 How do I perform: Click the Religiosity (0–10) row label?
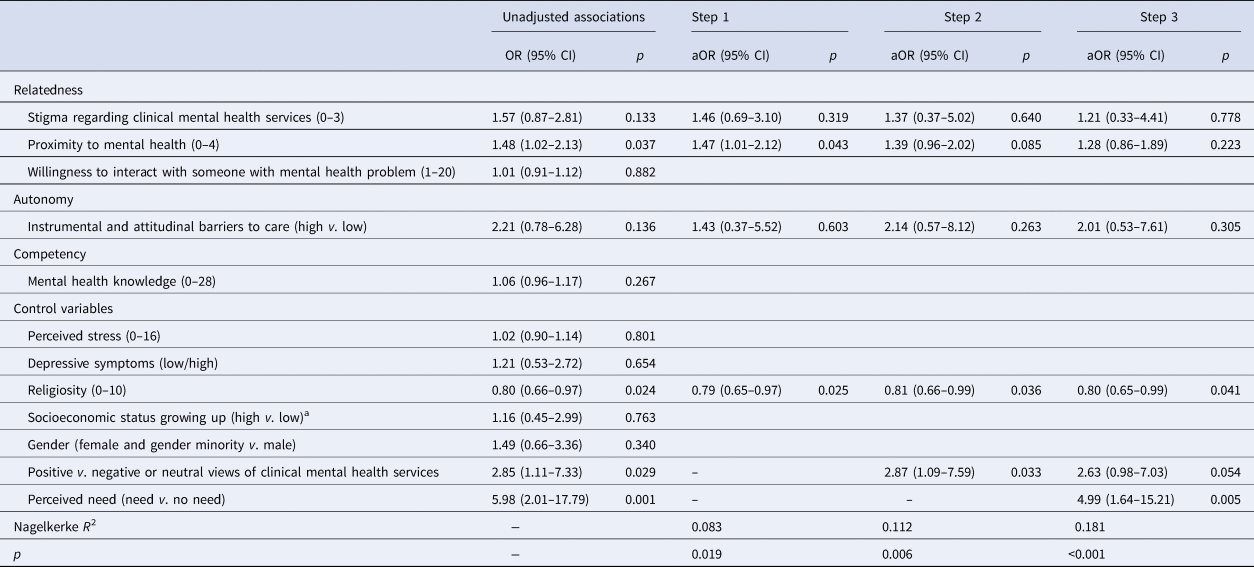pos(78,390)
